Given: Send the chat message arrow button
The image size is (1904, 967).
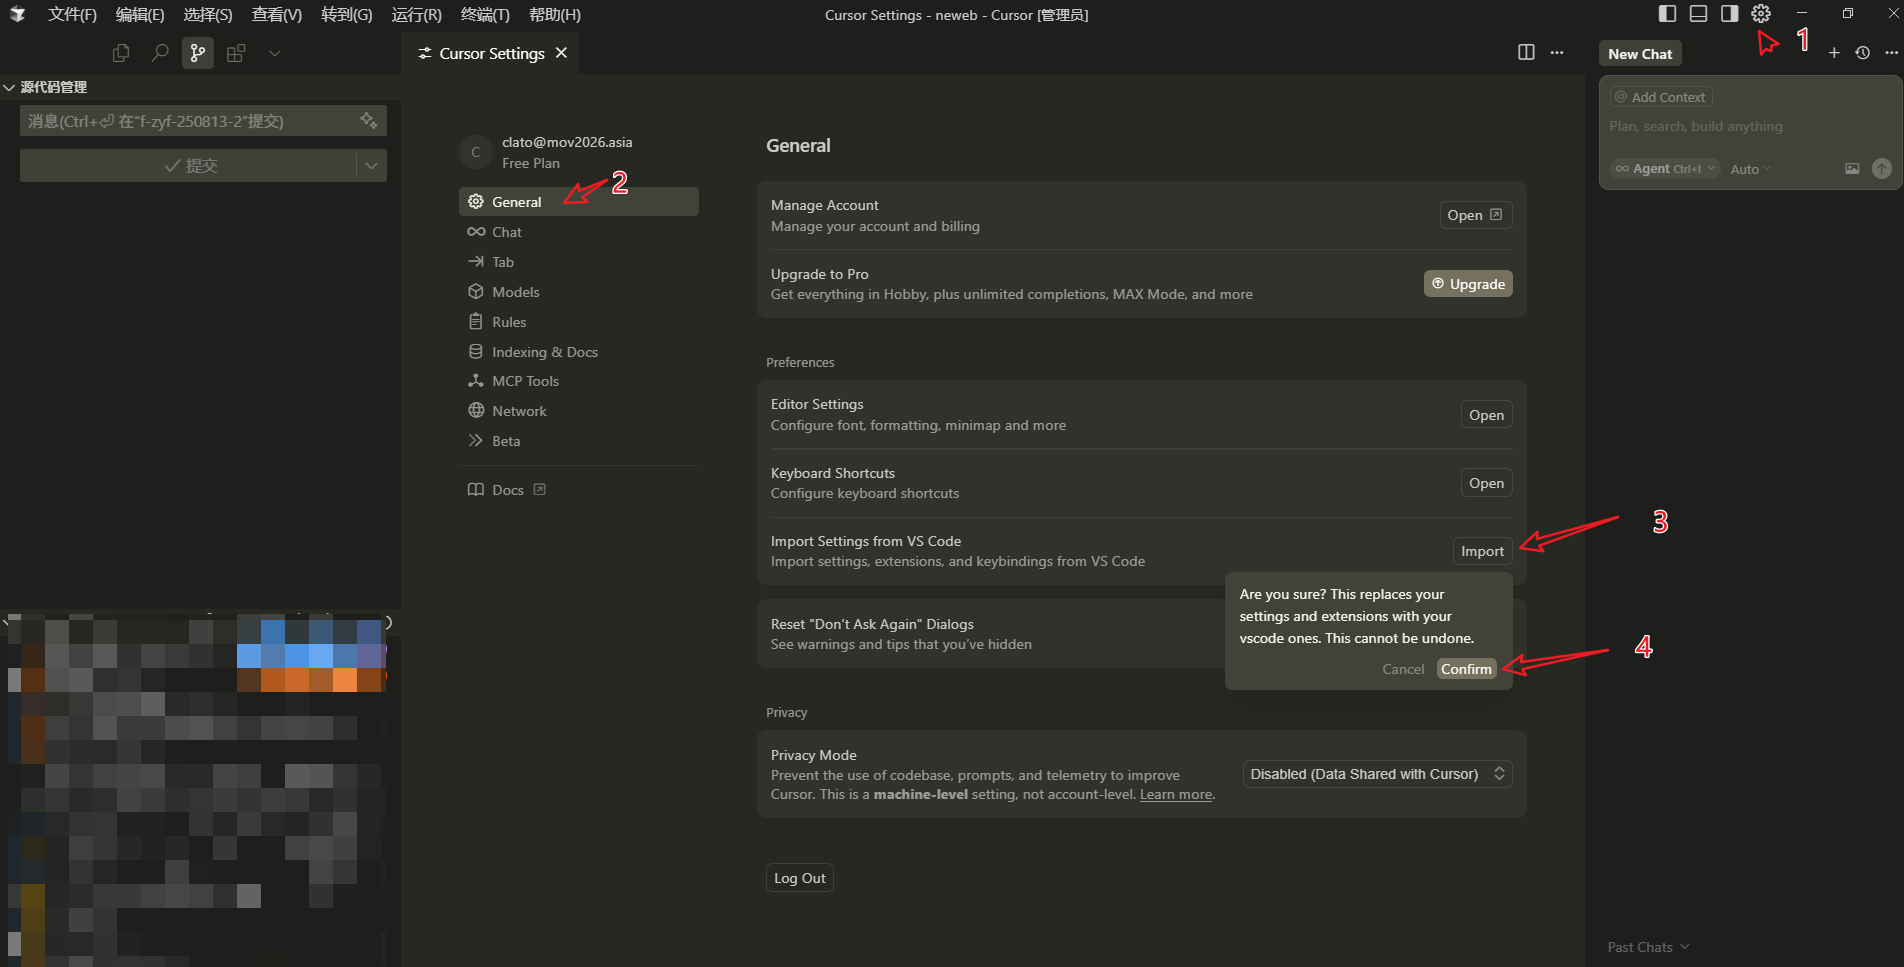Looking at the screenshot, I should coord(1881,169).
